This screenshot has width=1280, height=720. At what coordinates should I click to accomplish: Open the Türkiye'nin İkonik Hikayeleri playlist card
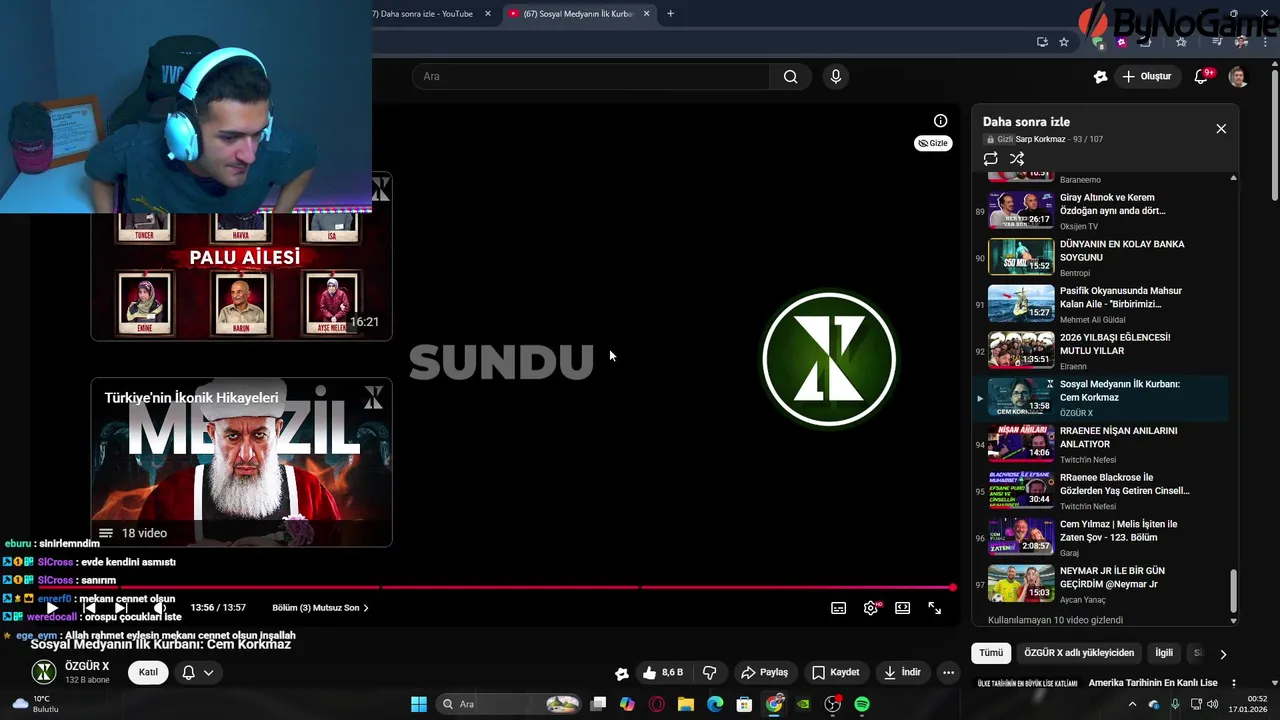pos(241,462)
